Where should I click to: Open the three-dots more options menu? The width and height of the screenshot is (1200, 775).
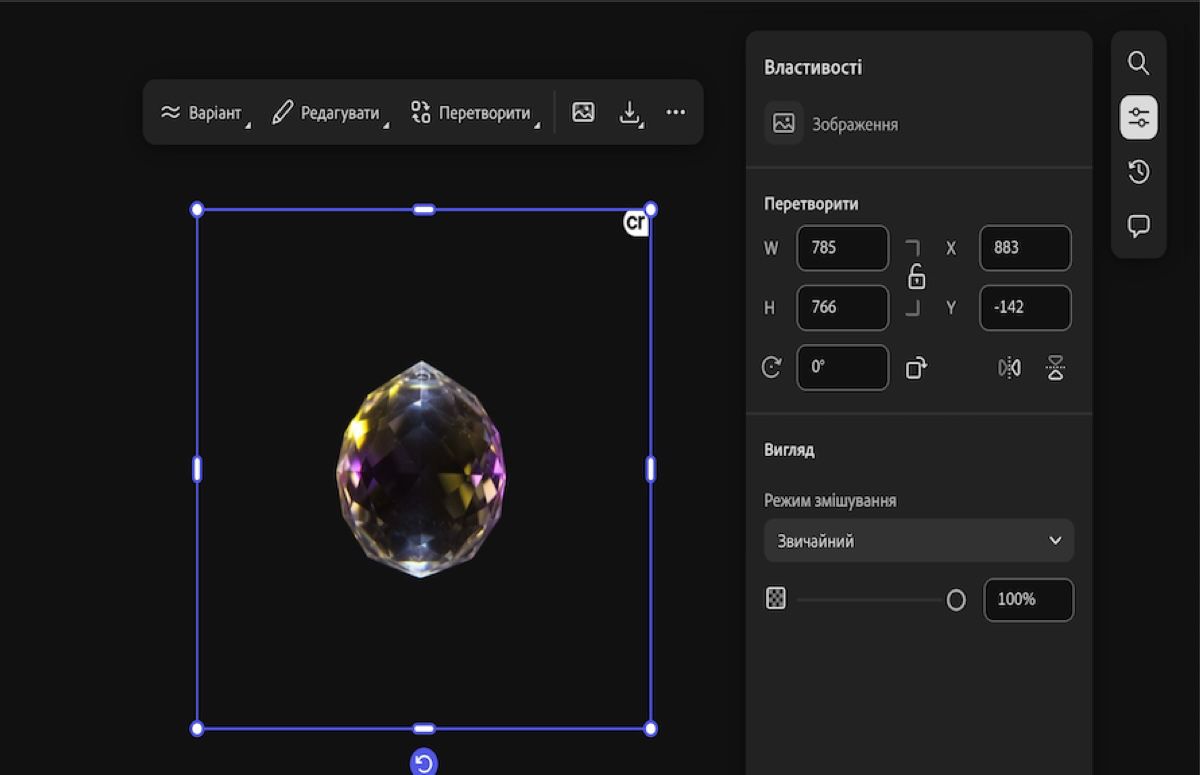coord(676,112)
